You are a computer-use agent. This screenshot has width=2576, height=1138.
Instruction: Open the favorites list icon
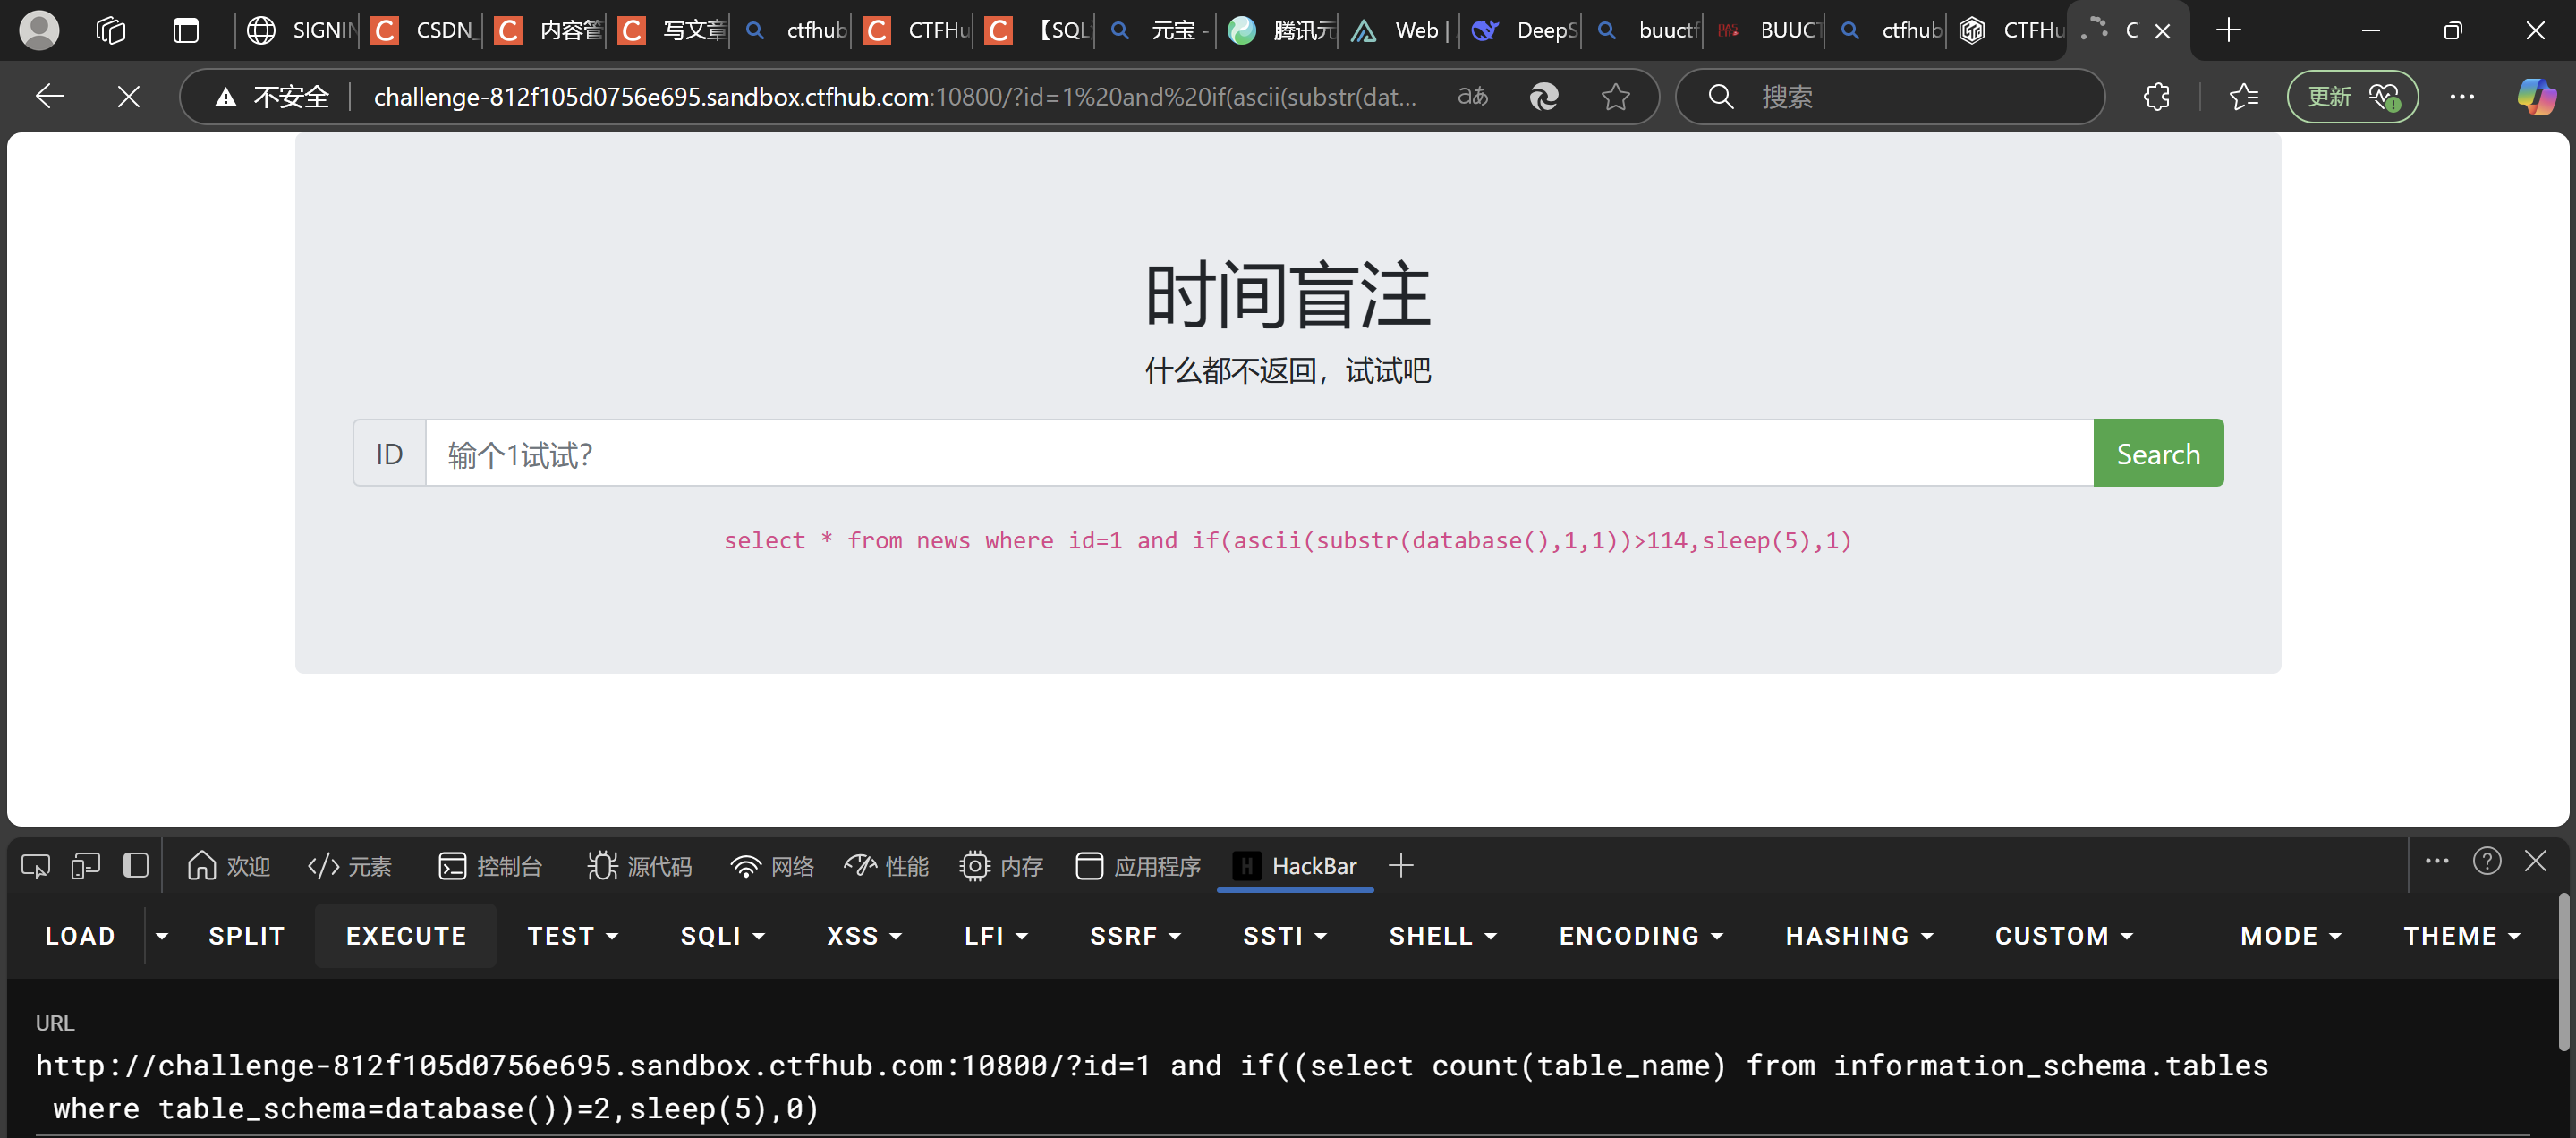tap(2243, 97)
